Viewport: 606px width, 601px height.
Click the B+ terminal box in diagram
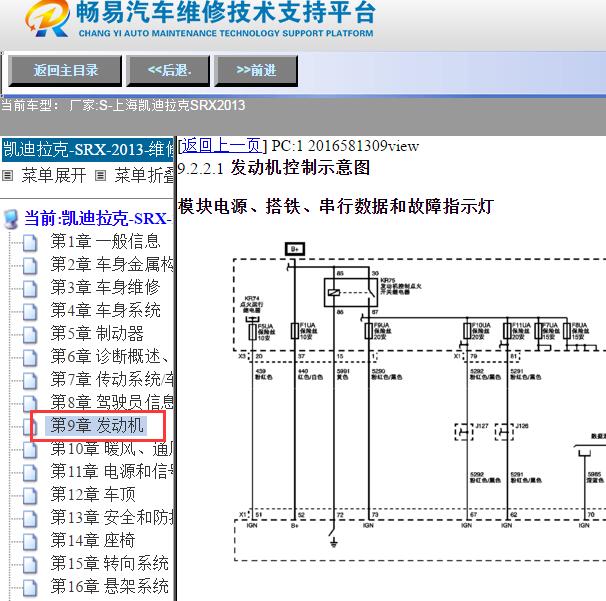pyautogui.click(x=295, y=249)
